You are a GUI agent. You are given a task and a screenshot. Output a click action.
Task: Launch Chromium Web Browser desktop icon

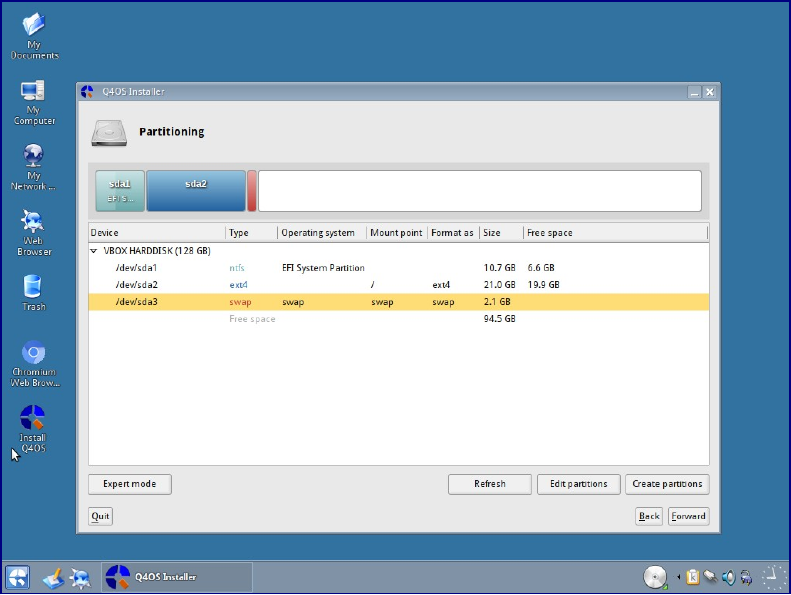tap(34, 364)
